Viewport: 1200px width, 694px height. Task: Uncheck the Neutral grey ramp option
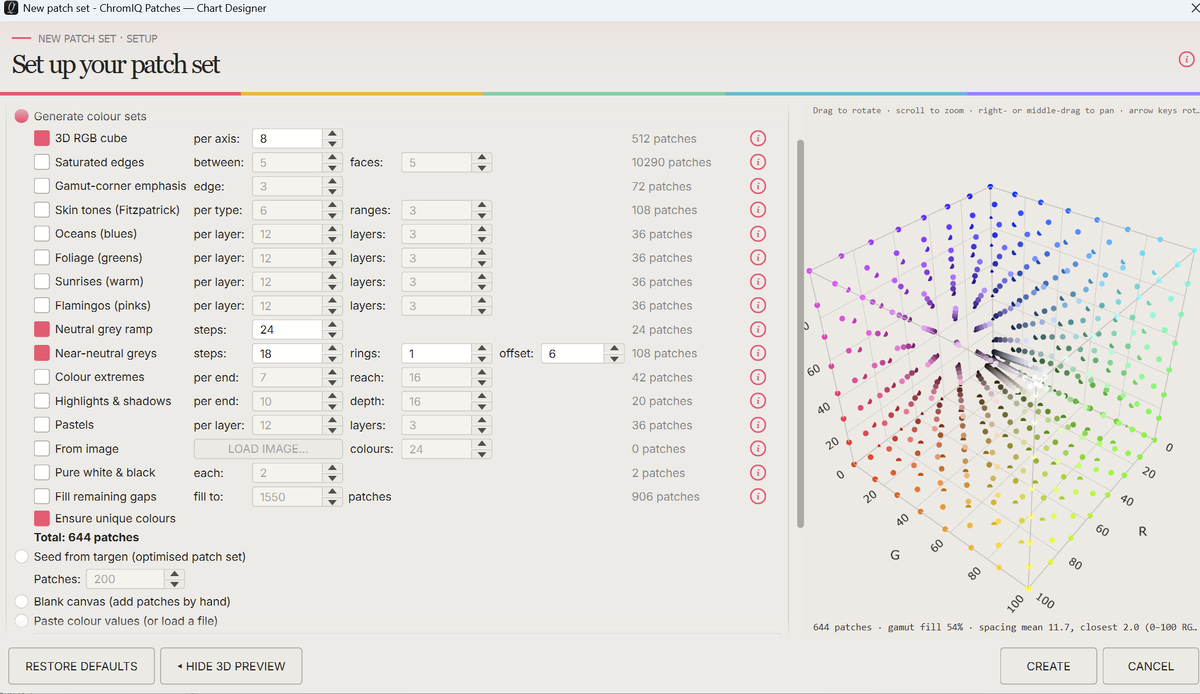tap(42, 329)
